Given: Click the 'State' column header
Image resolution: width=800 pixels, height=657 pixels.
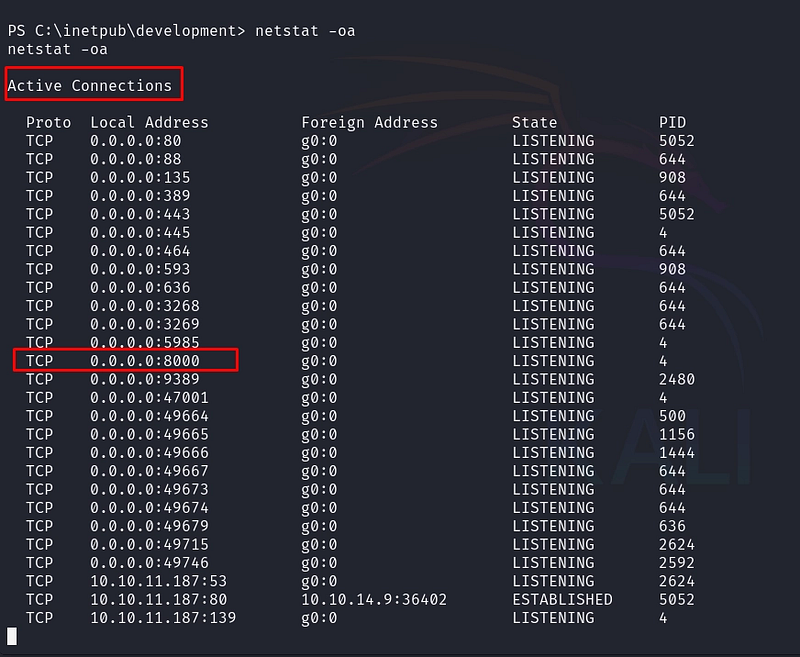Looking at the screenshot, I should (x=535, y=122).
